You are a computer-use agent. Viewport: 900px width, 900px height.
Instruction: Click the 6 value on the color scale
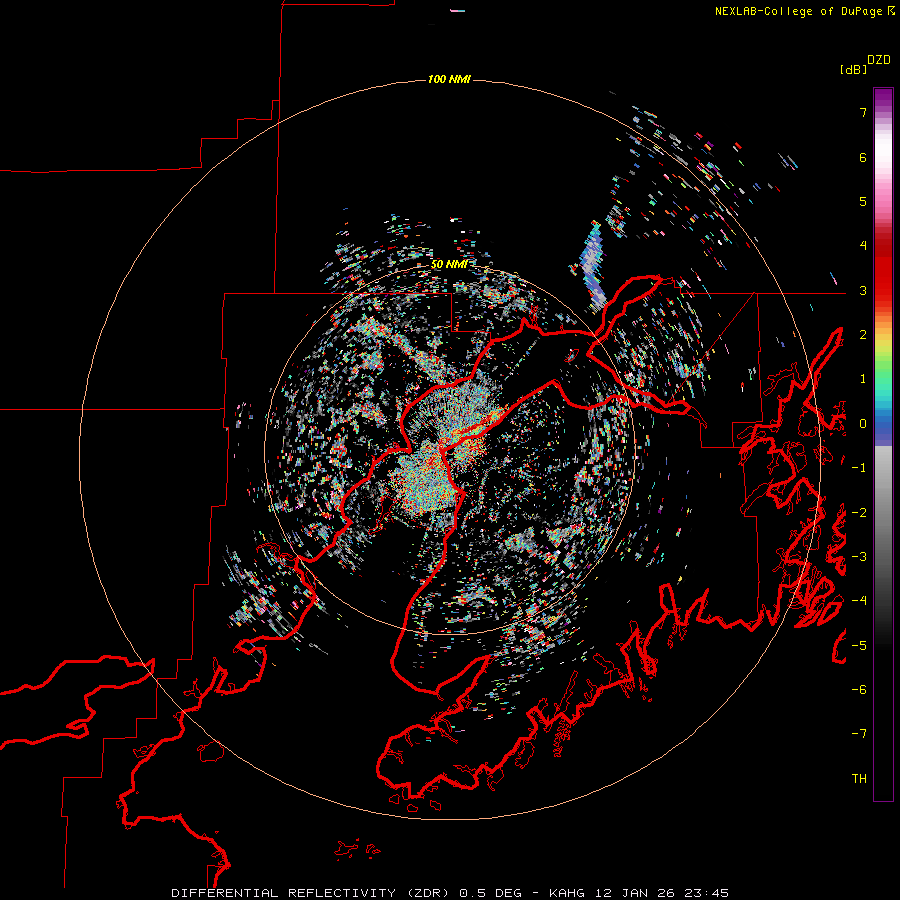pyautogui.click(x=863, y=157)
